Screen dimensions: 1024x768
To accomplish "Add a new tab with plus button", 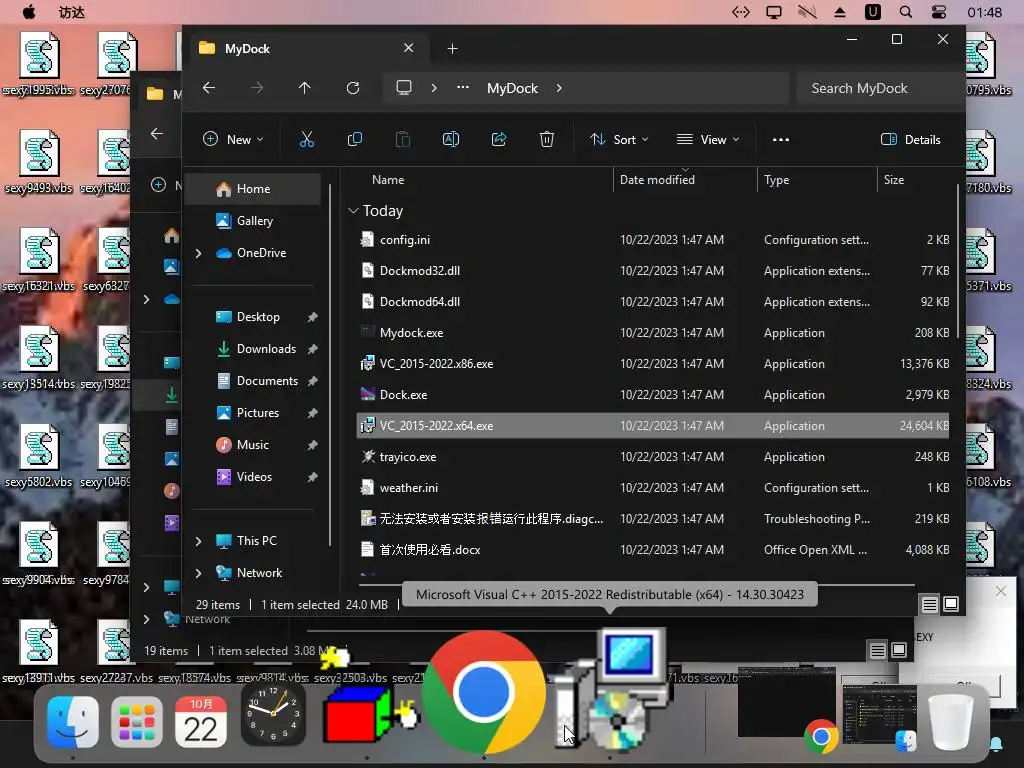I will point(453,48).
